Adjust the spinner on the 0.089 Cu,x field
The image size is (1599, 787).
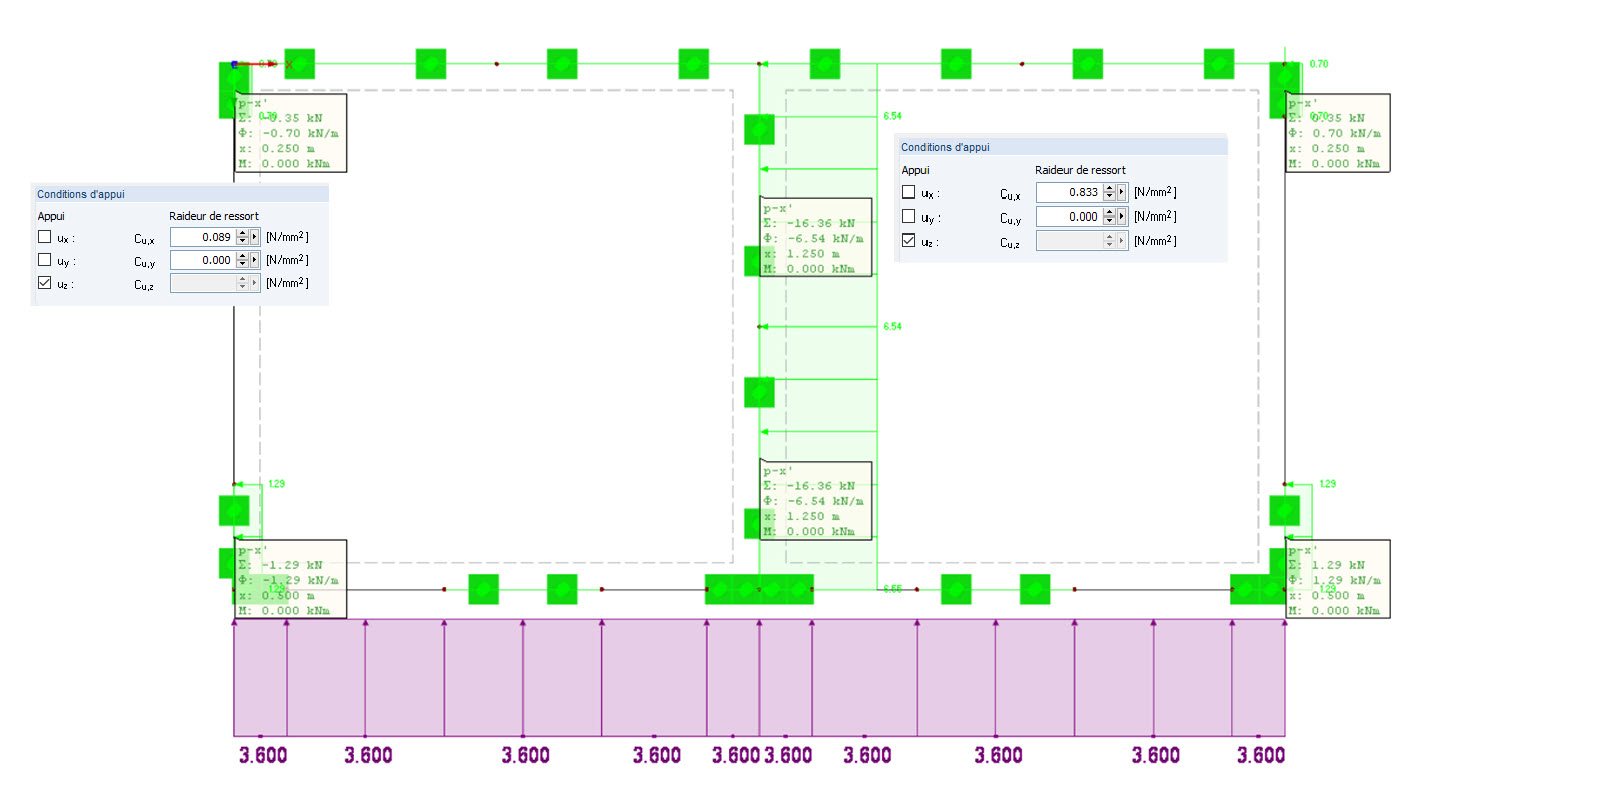[x=242, y=237]
